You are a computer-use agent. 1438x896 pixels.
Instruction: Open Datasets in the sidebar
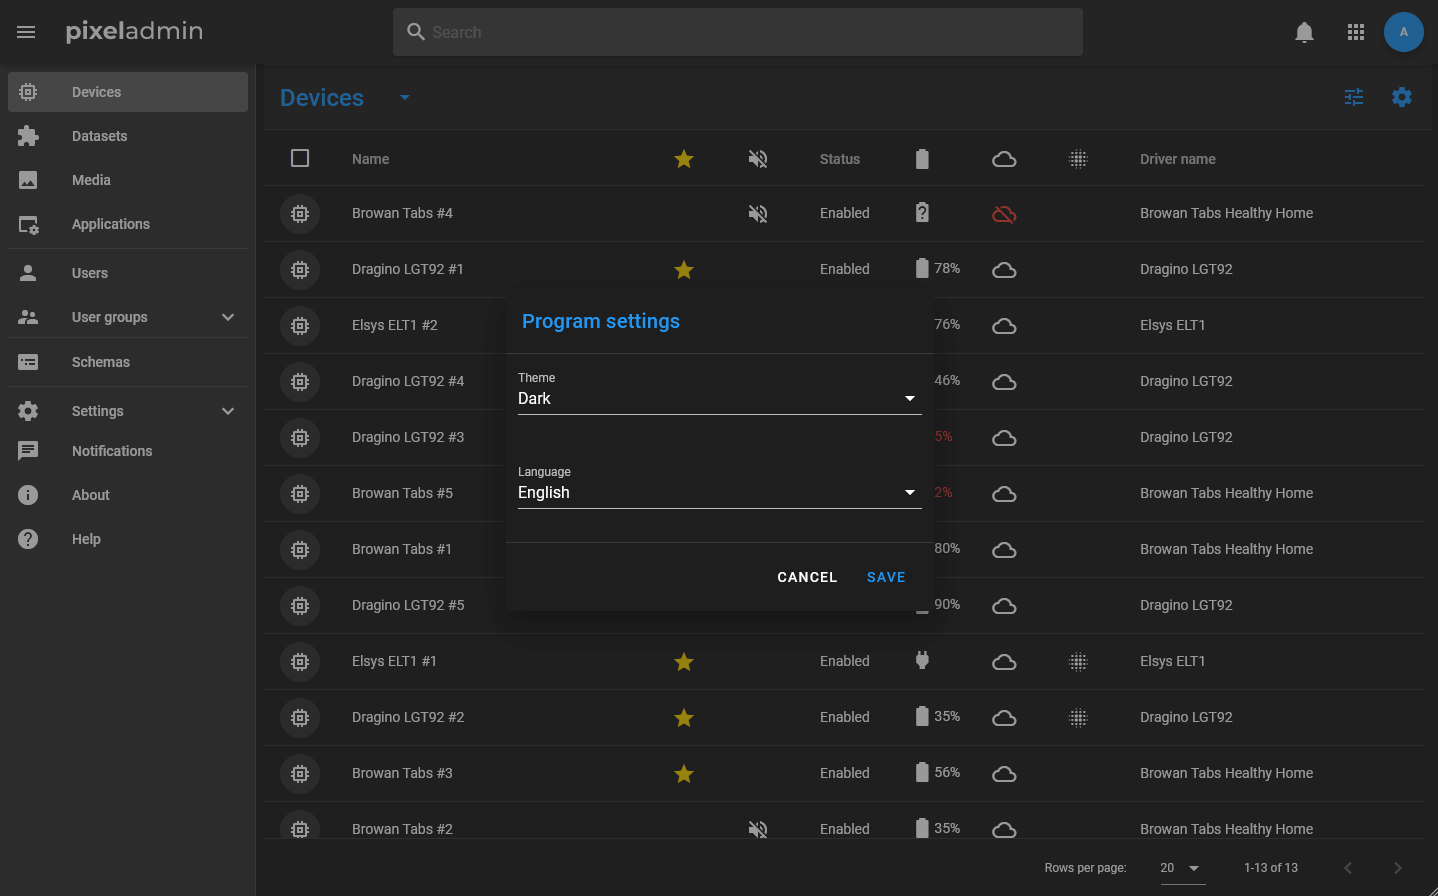tap(100, 136)
